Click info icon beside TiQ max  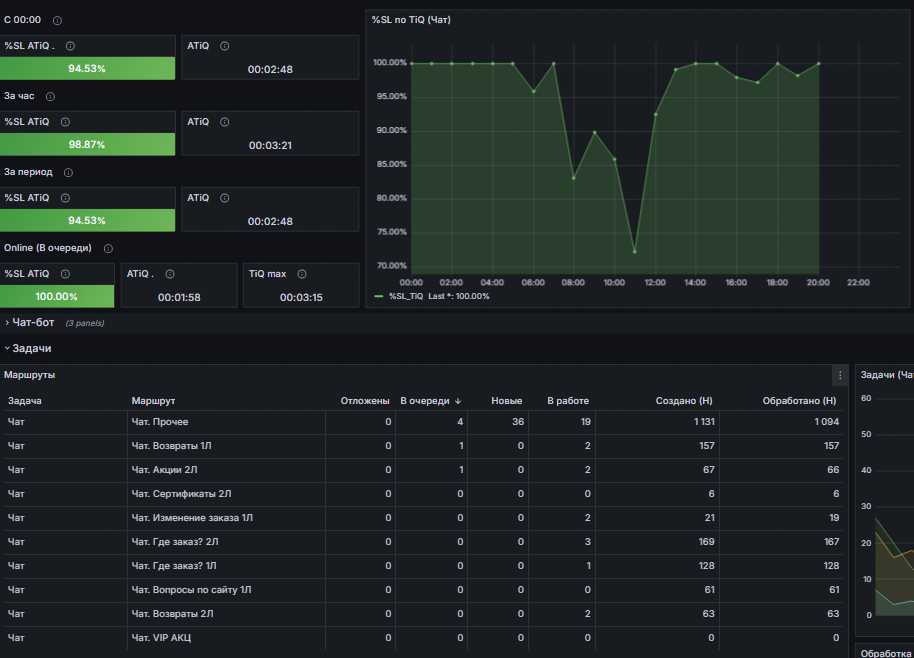tap(302, 274)
